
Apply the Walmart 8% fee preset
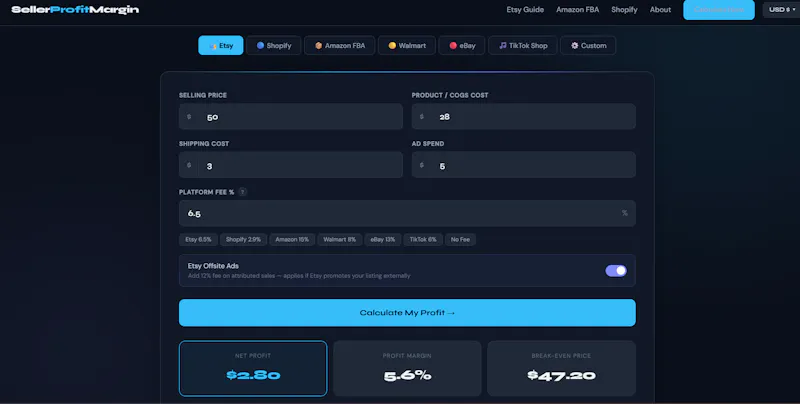click(x=340, y=239)
